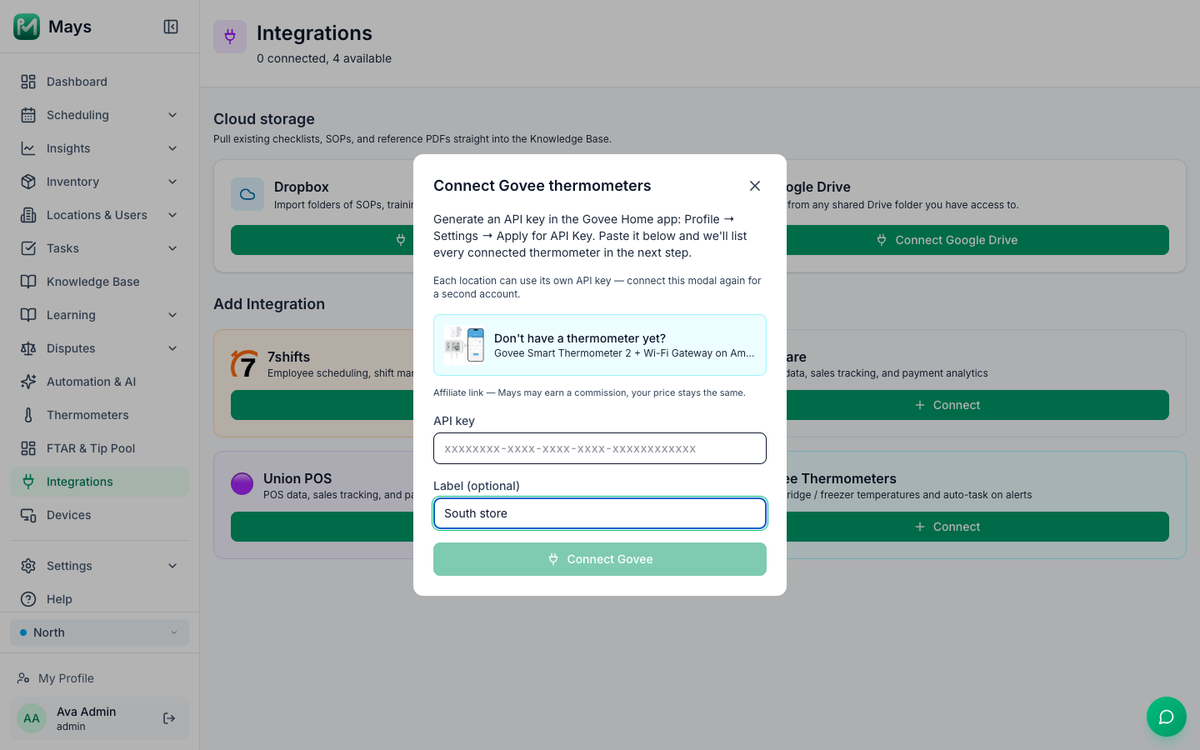Click the Disputes scales icon
Image resolution: width=1200 pixels, height=750 pixels.
[28, 348]
